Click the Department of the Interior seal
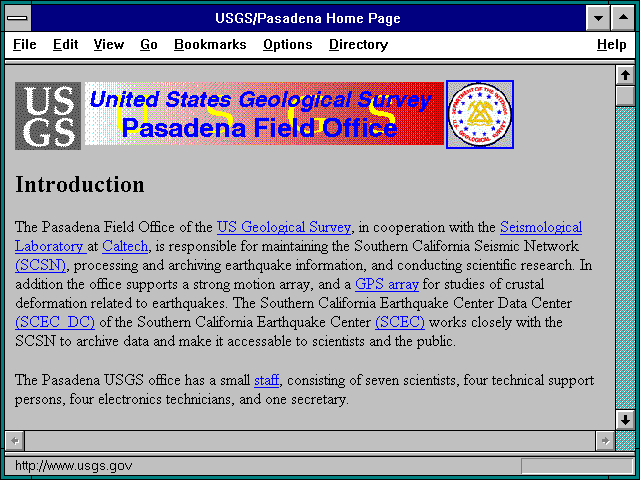Screen dimensions: 640x480 pos(480,114)
